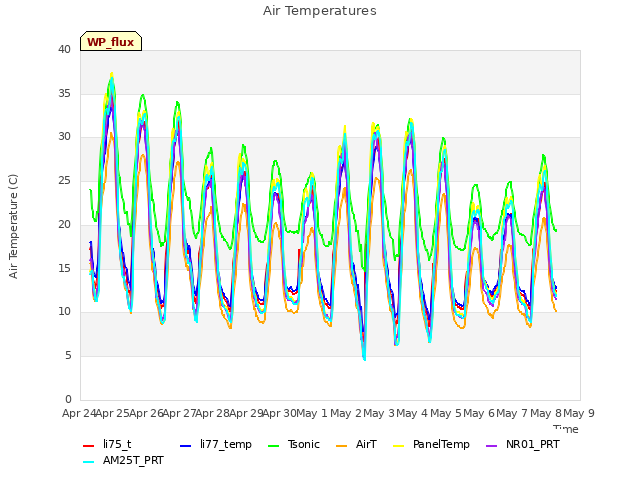Click the orange AirT legend swatch
This screenshot has height=480, width=640.
[342, 446]
